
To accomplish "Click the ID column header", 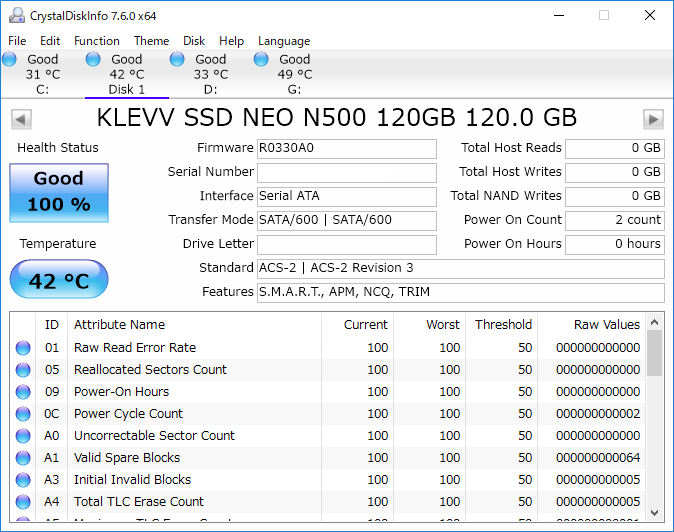I will pos(52,324).
